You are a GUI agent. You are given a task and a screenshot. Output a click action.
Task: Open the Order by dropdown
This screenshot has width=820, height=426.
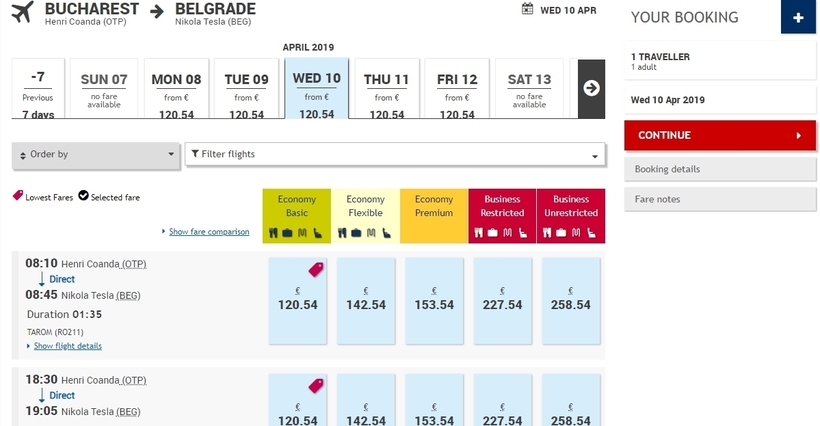96,155
